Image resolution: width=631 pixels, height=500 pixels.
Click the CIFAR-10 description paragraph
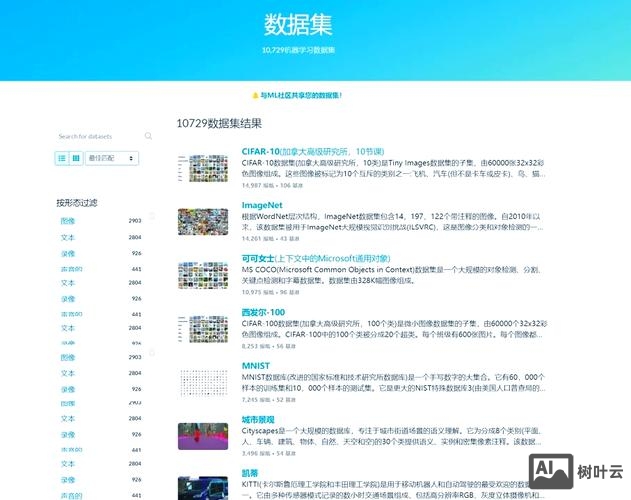(394, 168)
